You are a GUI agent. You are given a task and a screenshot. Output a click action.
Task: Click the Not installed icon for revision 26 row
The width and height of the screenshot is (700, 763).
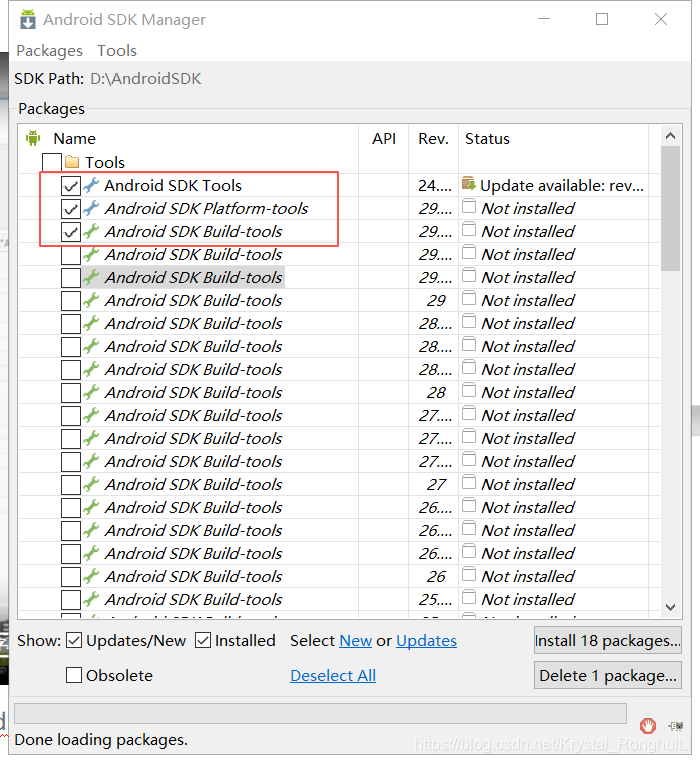tap(469, 574)
